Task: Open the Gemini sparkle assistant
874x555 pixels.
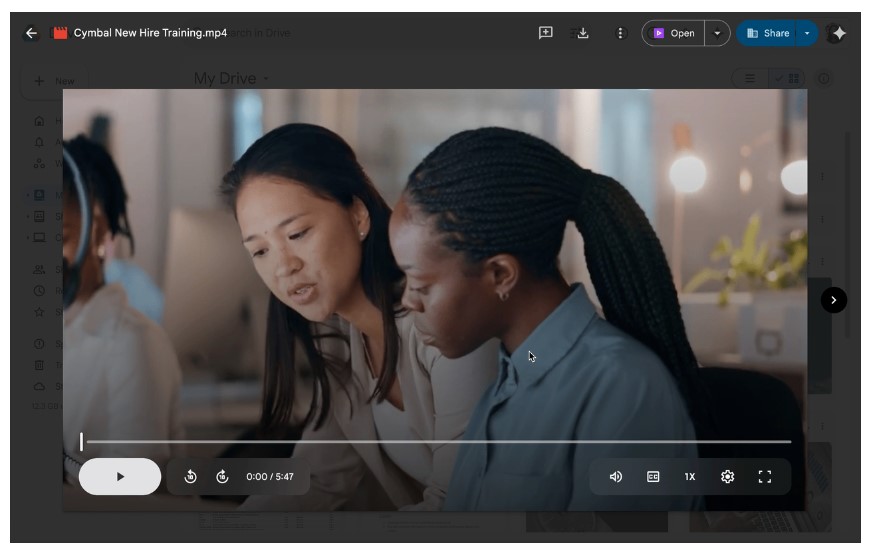Action: pos(838,33)
